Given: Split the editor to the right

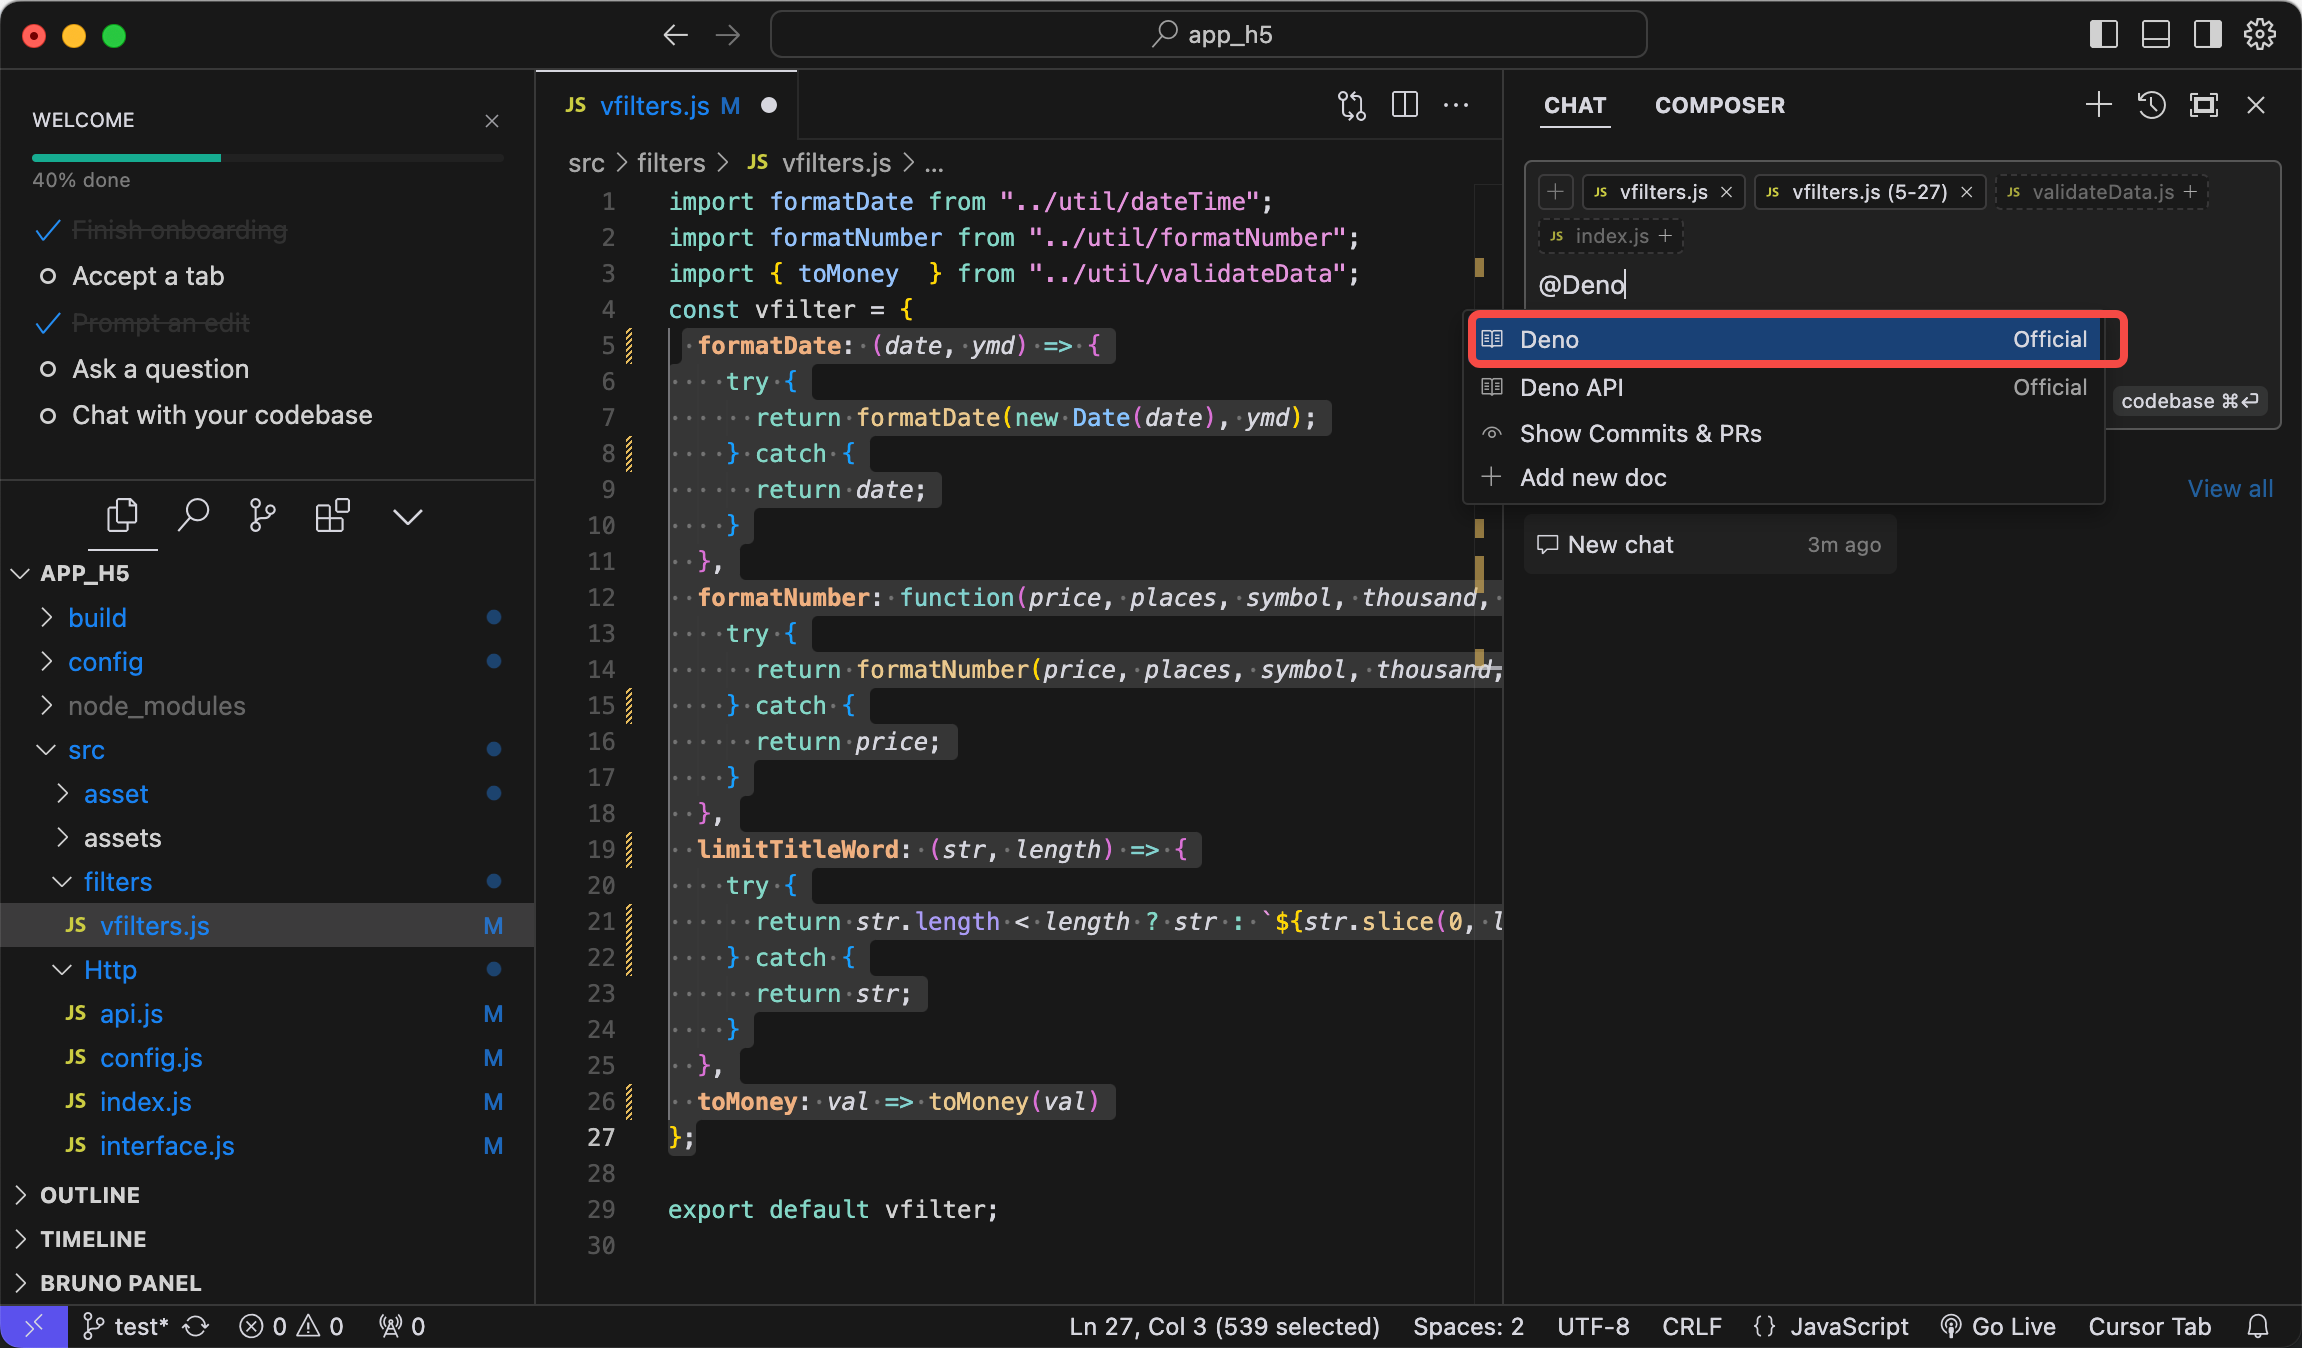Looking at the screenshot, I should point(1405,105).
